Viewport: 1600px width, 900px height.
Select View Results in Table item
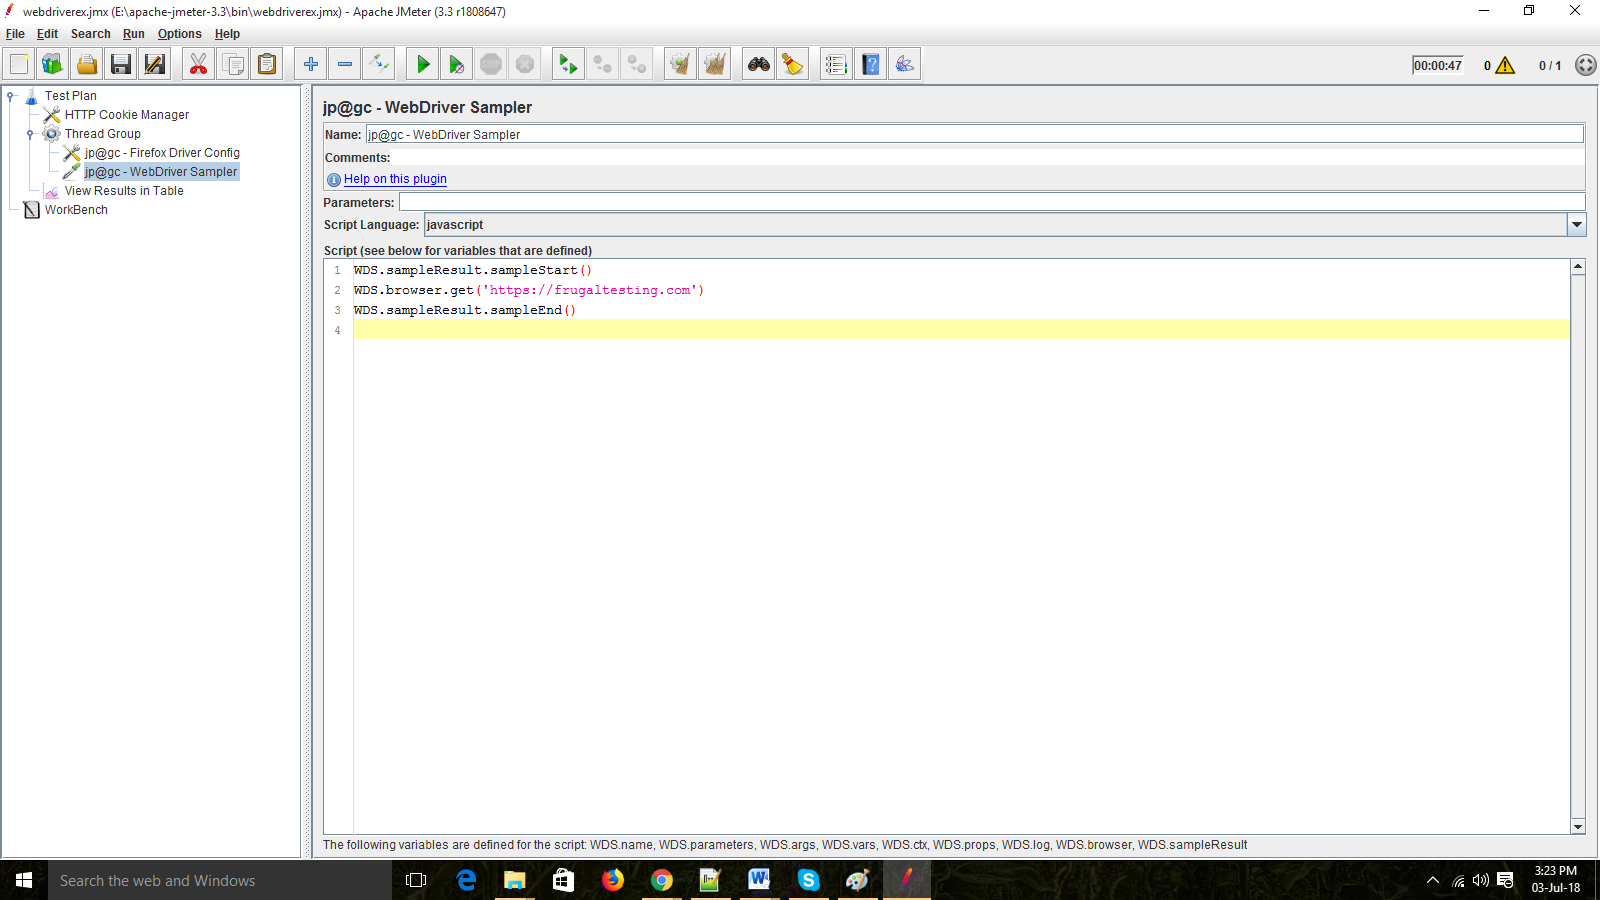coord(124,191)
